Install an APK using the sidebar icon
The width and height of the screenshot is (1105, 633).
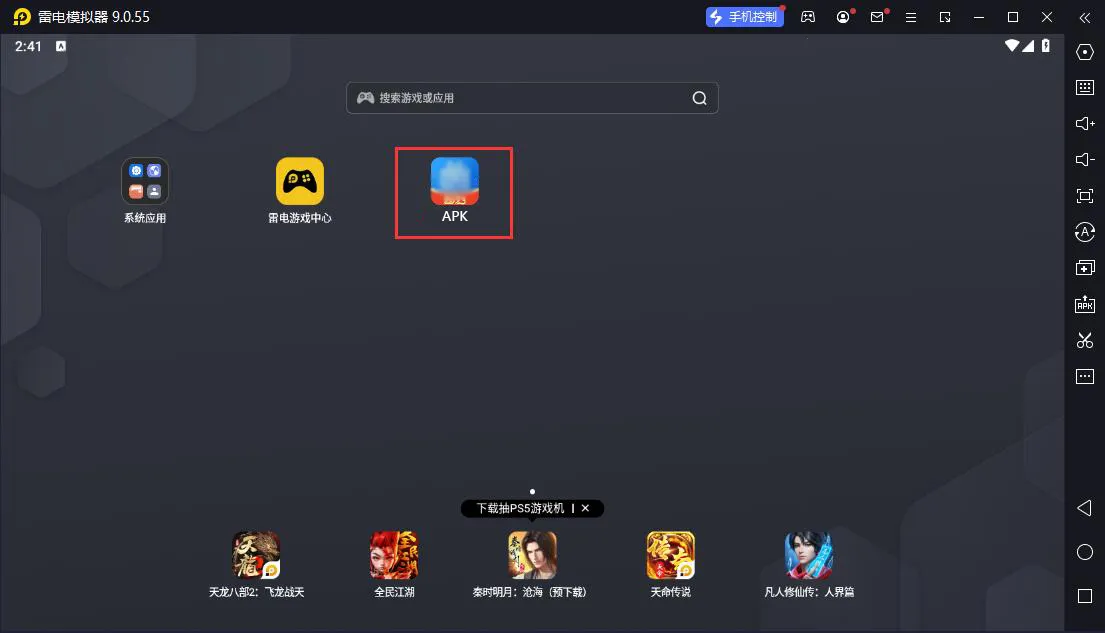(1085, 304)
